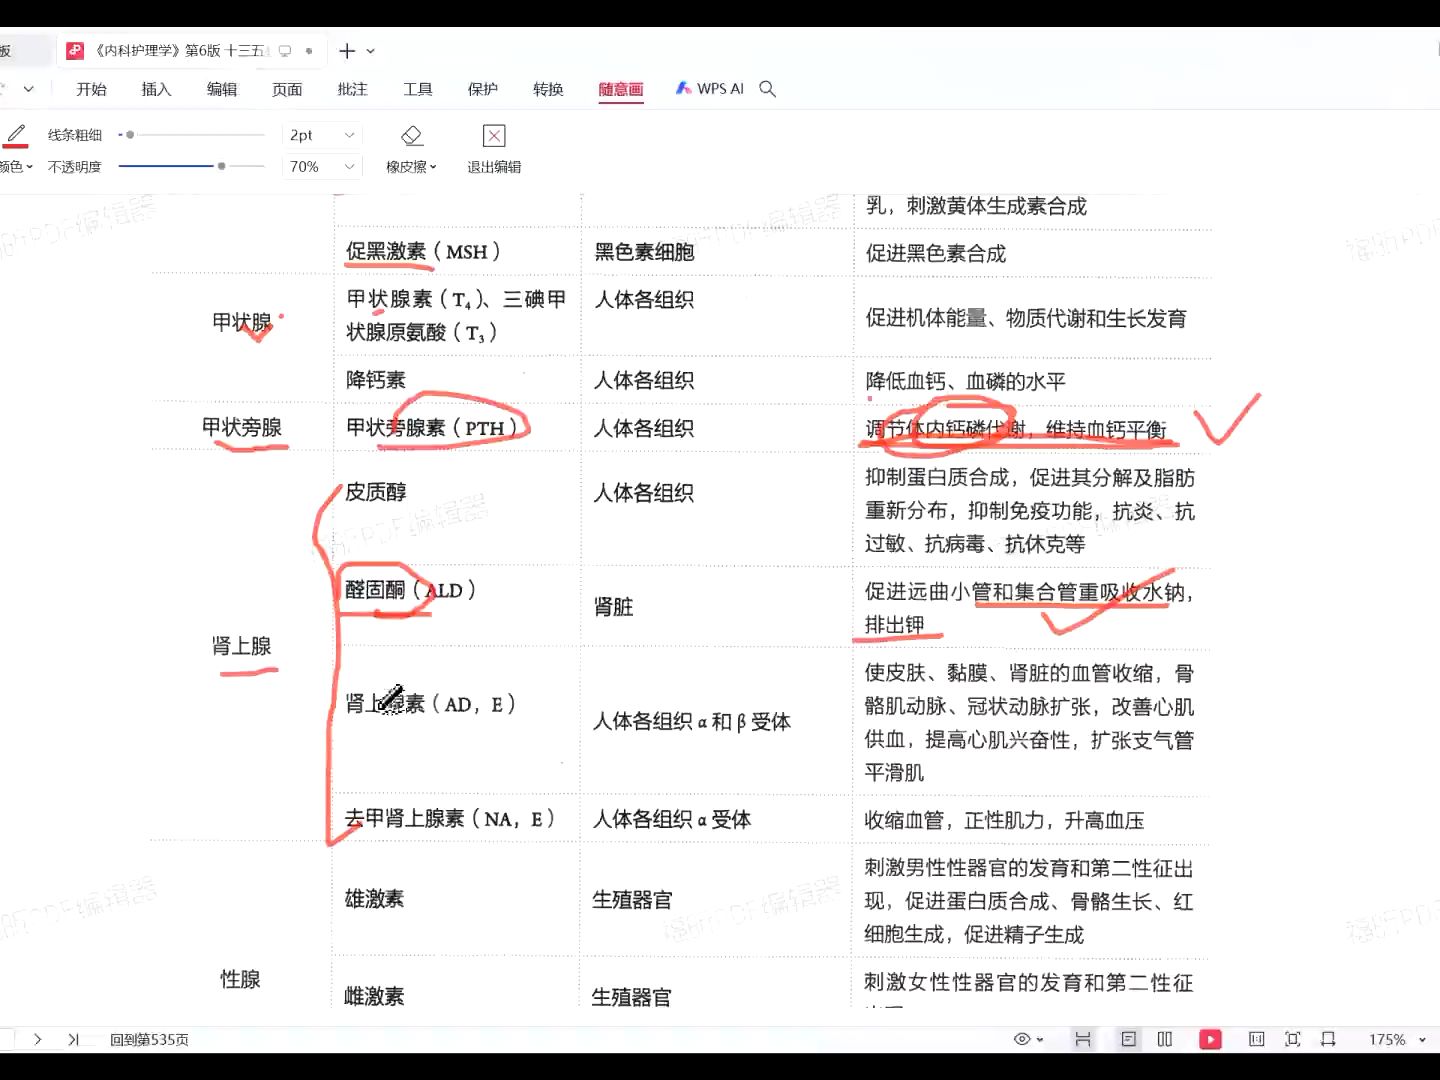This screenshot has width=1440, height=1080.
Task: Open the 2pt line width dropdown
Action: click(321, 135)
